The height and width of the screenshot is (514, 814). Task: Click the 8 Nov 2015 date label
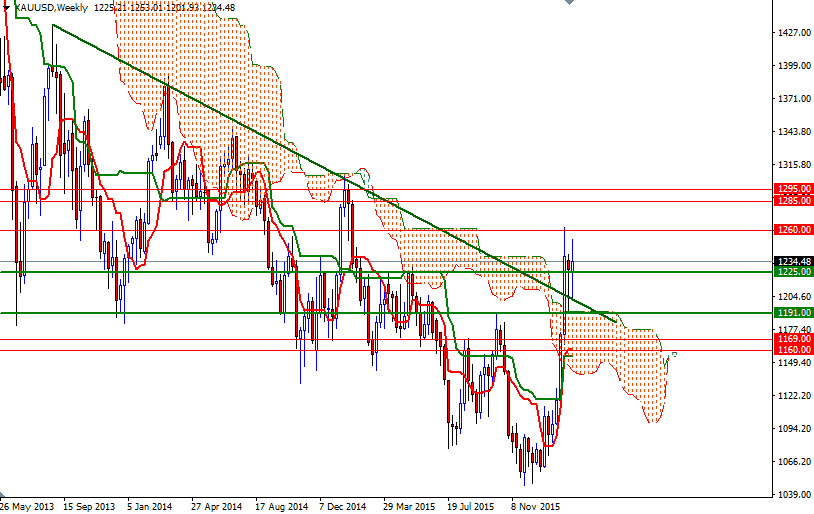coord(536,506)
